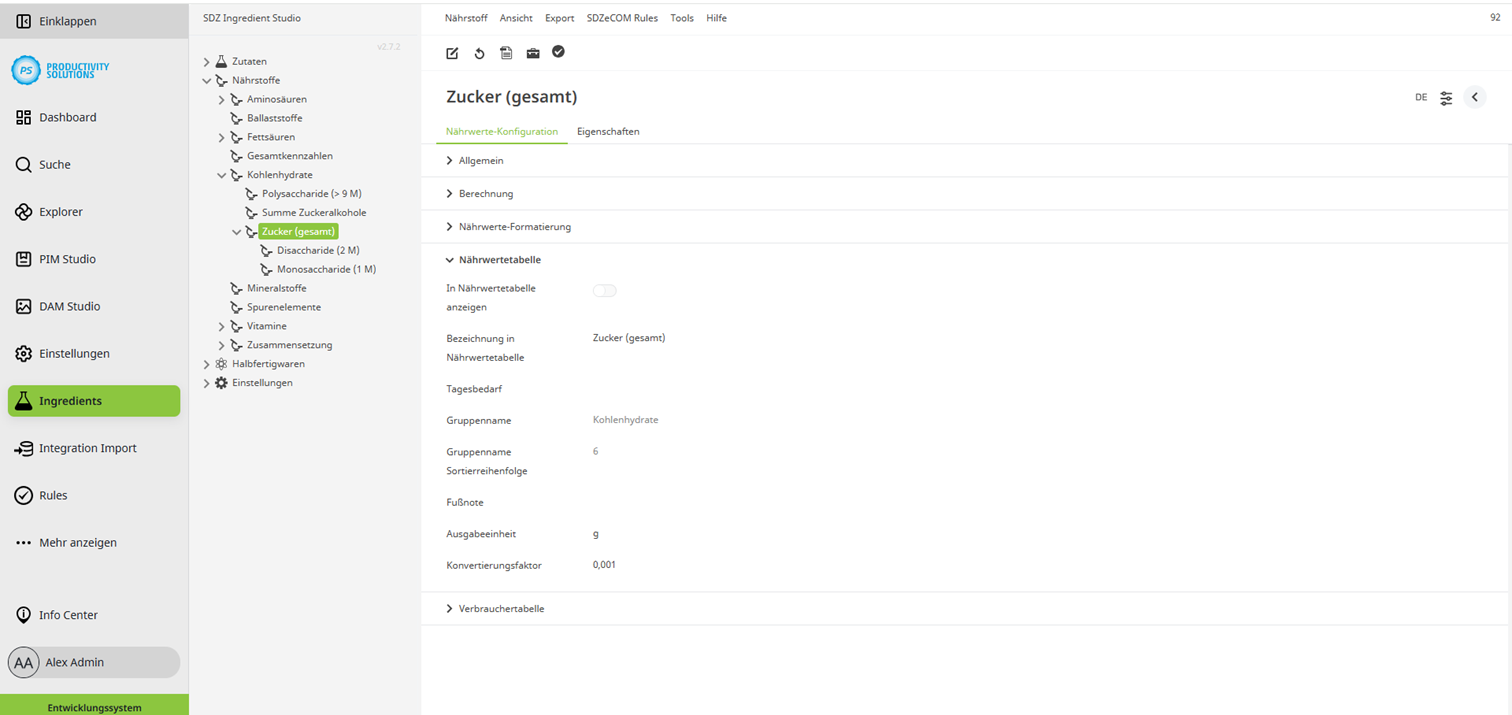
Task: Toggle 'In Nährwertetabelle anzeigen' switch
Action: click(x=604, y=290)
